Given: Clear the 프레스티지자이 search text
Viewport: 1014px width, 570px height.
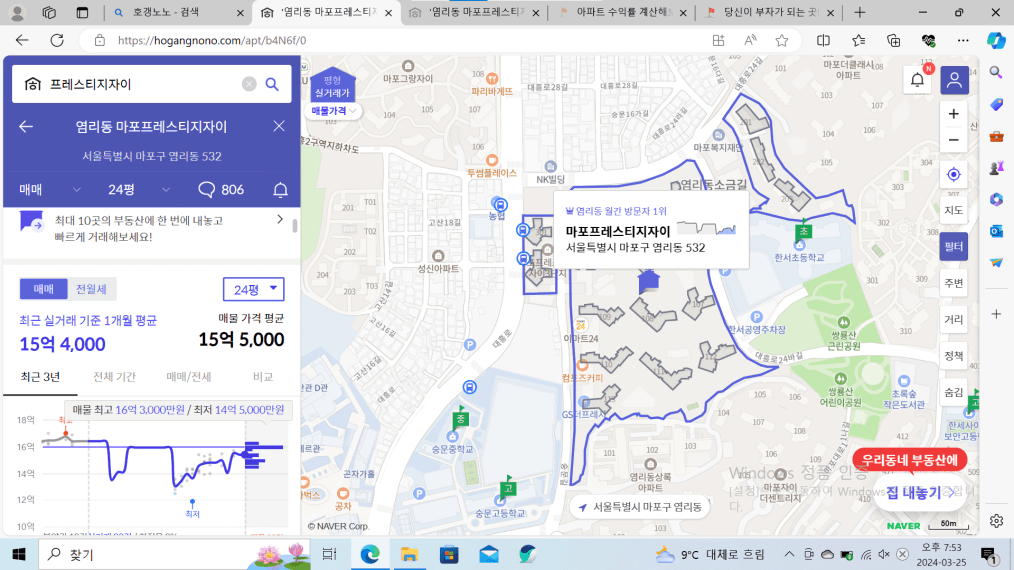Looking at the screenshot, I should [249, 84].
